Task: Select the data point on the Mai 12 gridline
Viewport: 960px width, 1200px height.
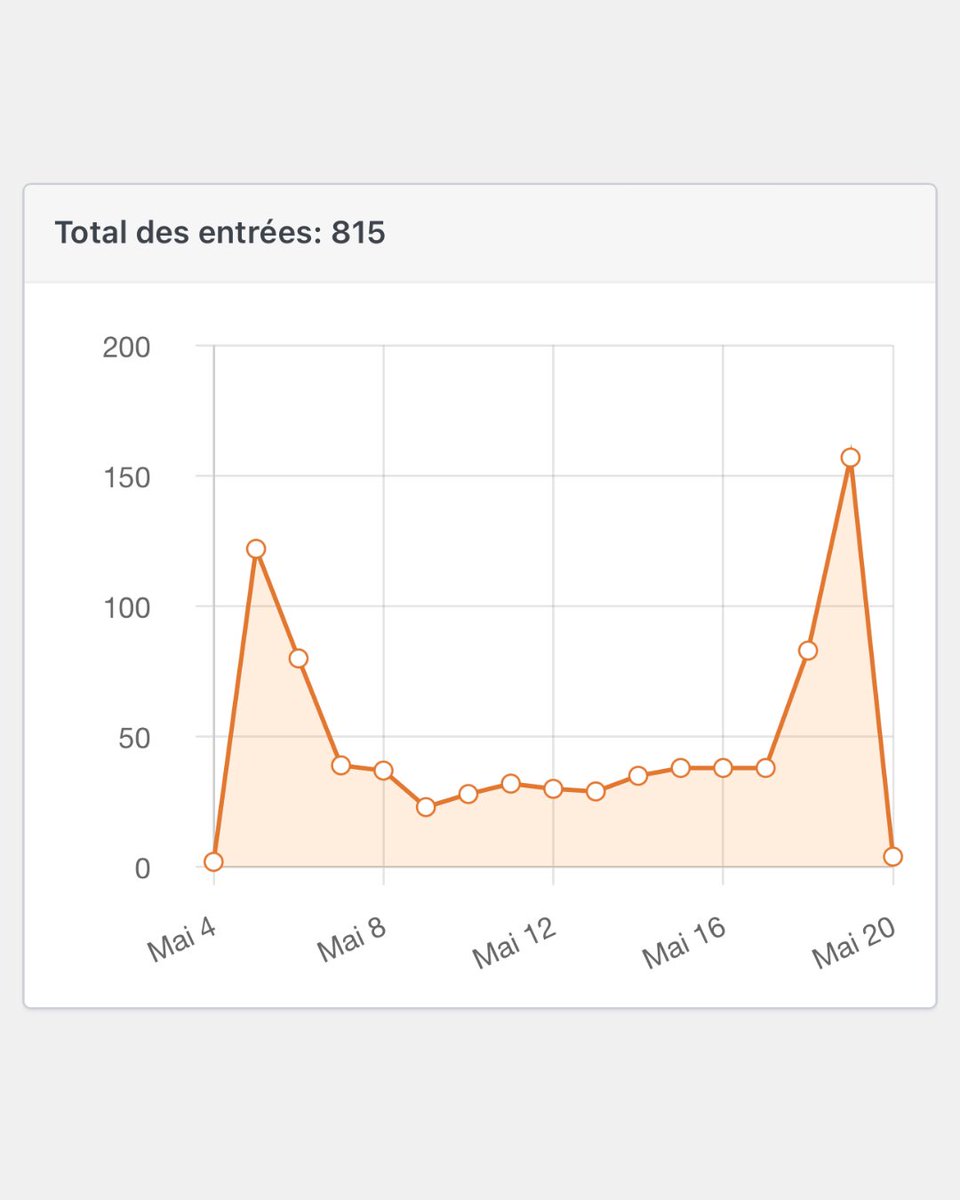Action: pyautogui.click(x=553, y=788)
